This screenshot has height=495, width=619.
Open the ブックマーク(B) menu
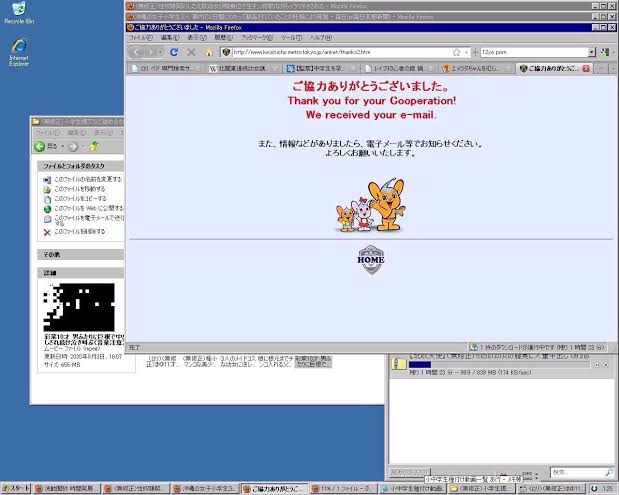click(x=257, y=38)
